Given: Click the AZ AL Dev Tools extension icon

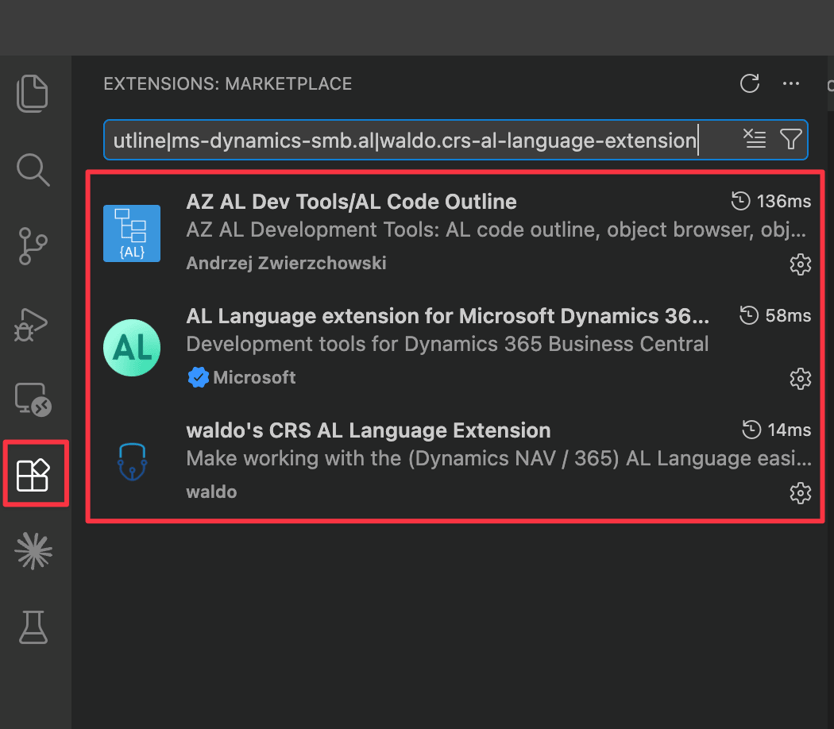Looking at the screenshot, I should point(132,233).
